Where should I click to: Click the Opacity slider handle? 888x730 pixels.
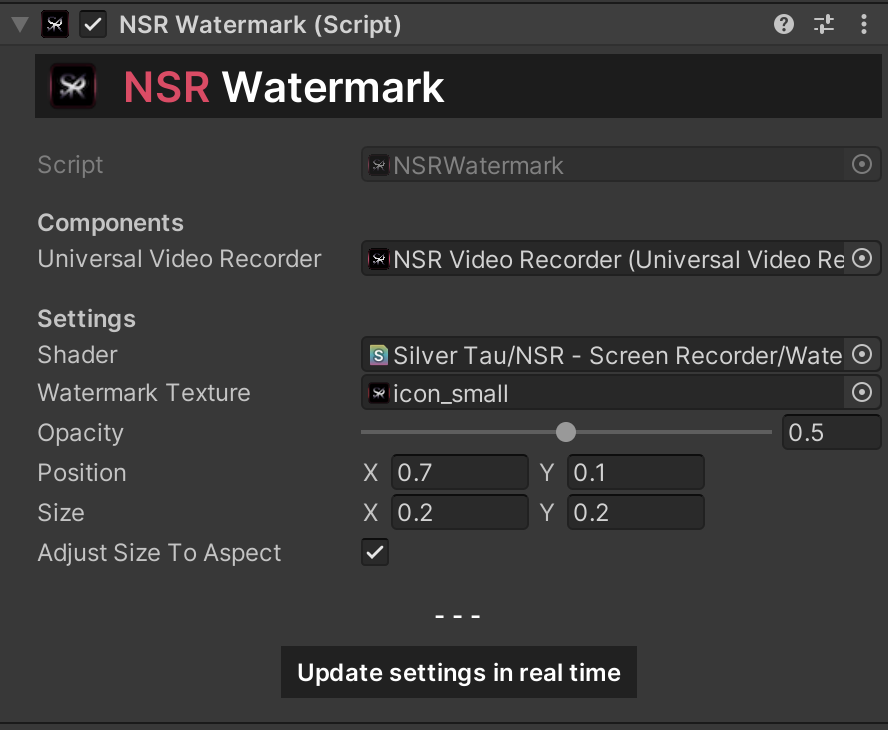(x=565, y=432)
